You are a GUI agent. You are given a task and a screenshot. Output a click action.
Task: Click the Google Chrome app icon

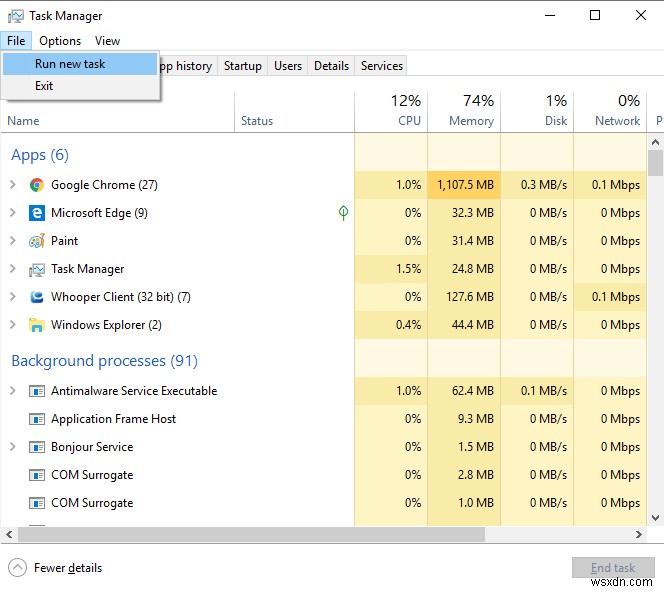[37, 185]
